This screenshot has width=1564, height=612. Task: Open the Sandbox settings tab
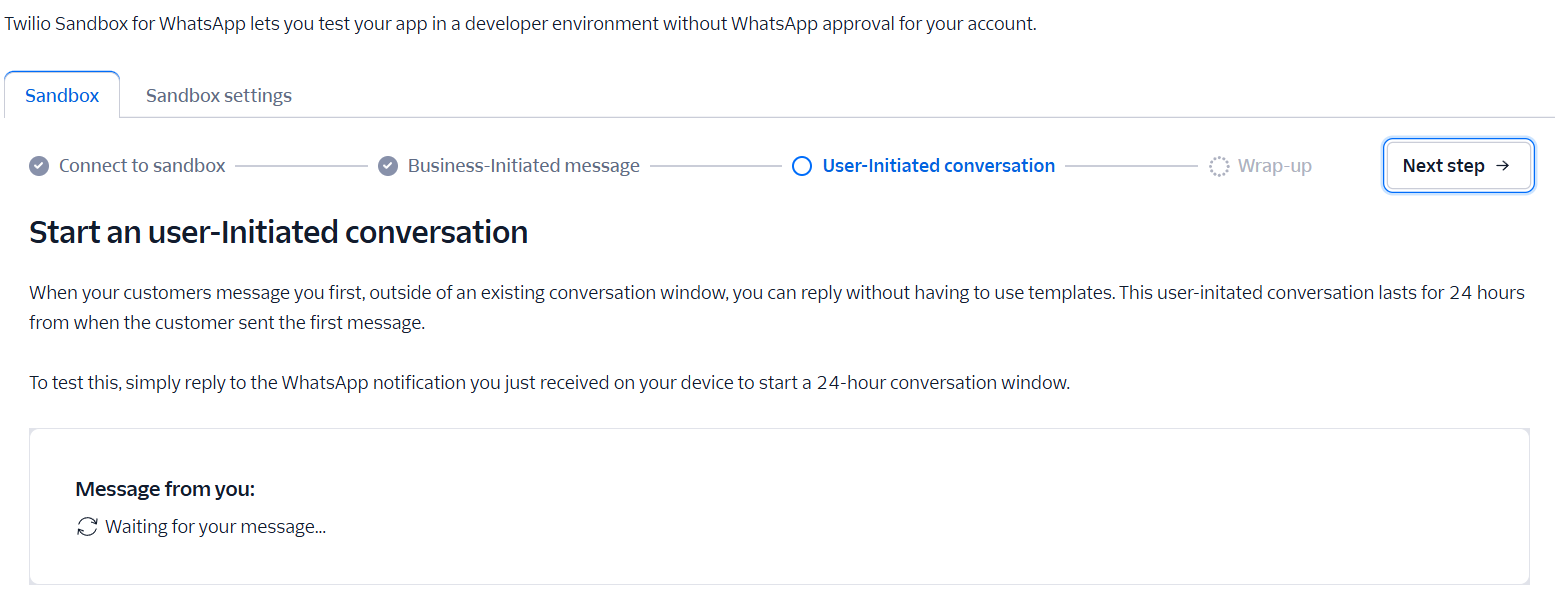pos(219,95)
